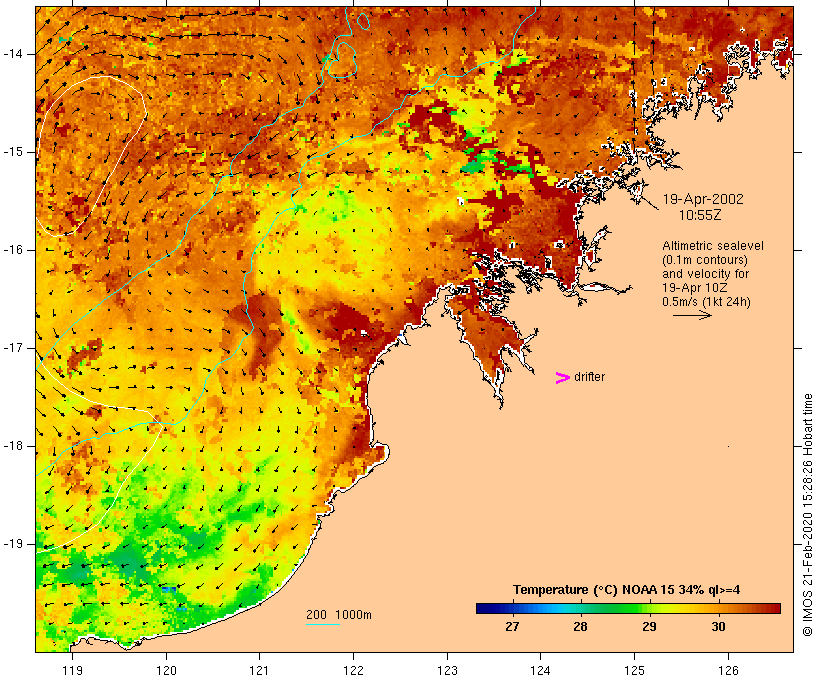Viewport: 820px width, 680px height.
Task: Click the 'Altimetric sealevel' caption line
Action: click(713, 245)
